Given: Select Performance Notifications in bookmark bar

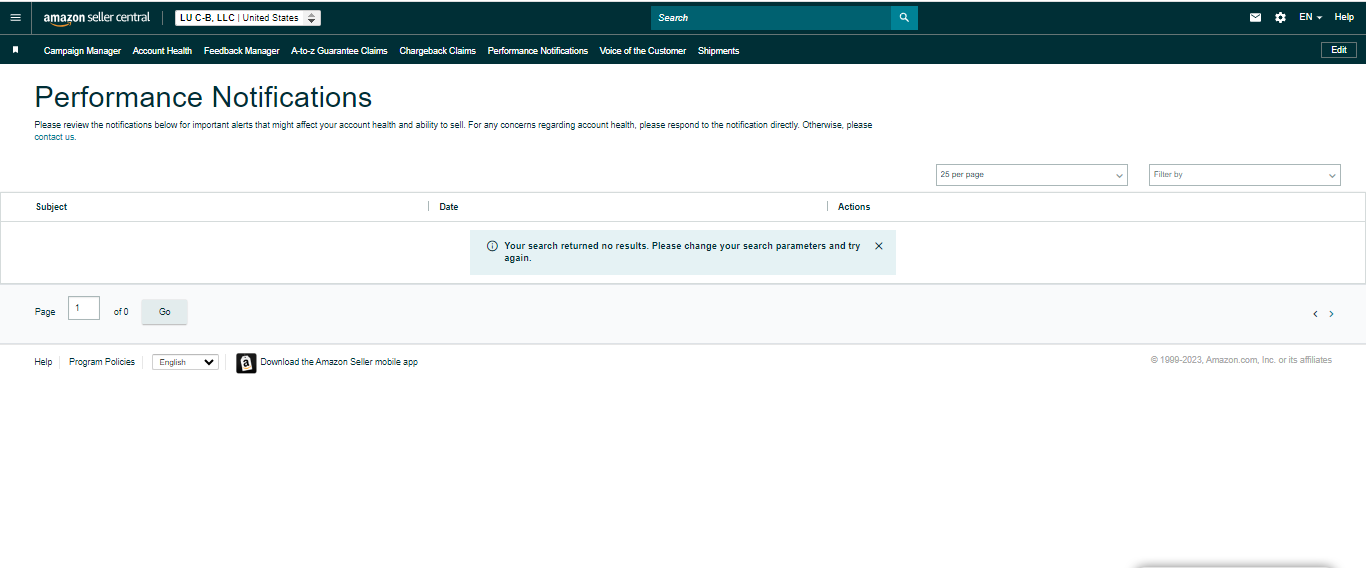Looking at the screenshot, I should click(538, 51).
